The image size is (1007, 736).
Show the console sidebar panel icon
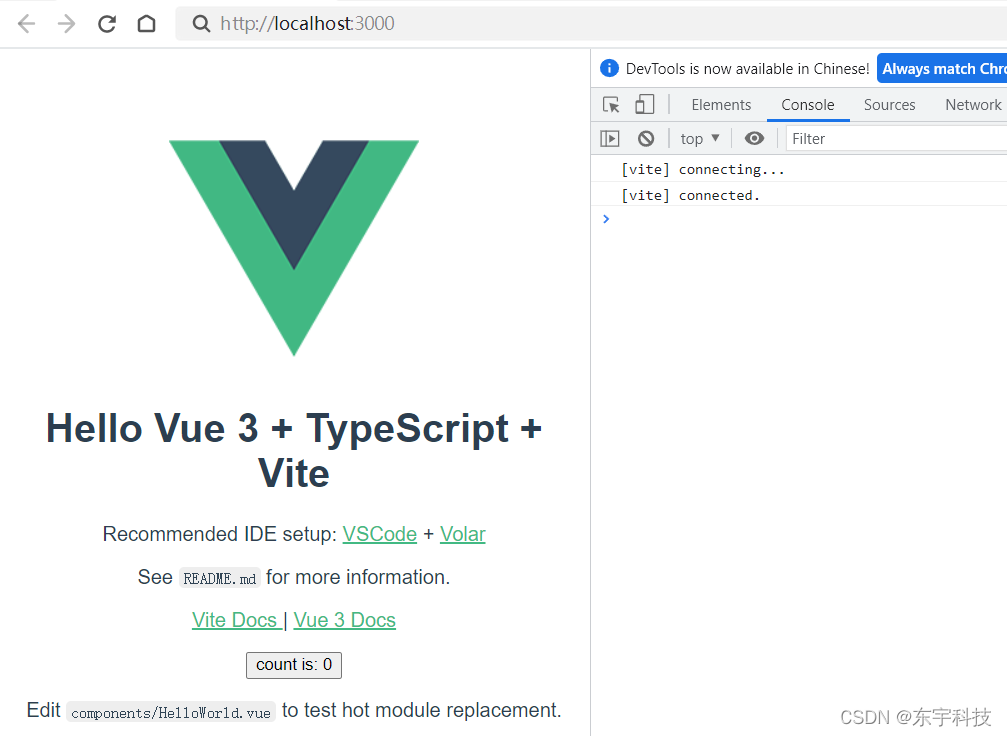tap(609, 138)
